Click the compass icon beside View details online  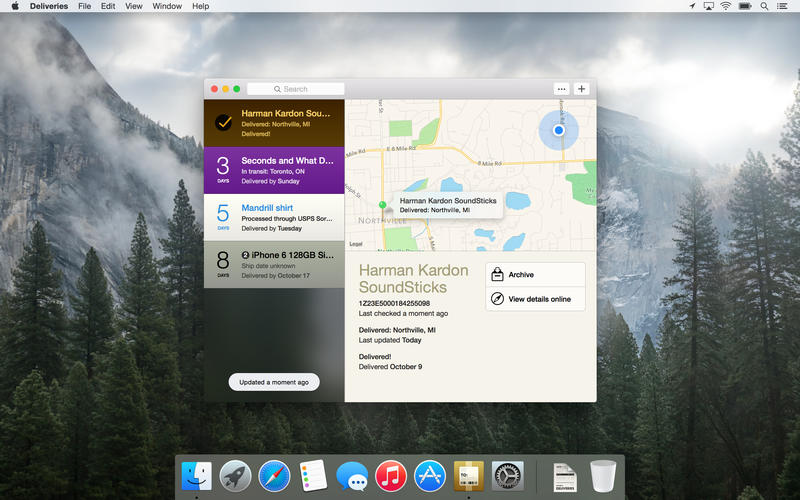(497, 299)
